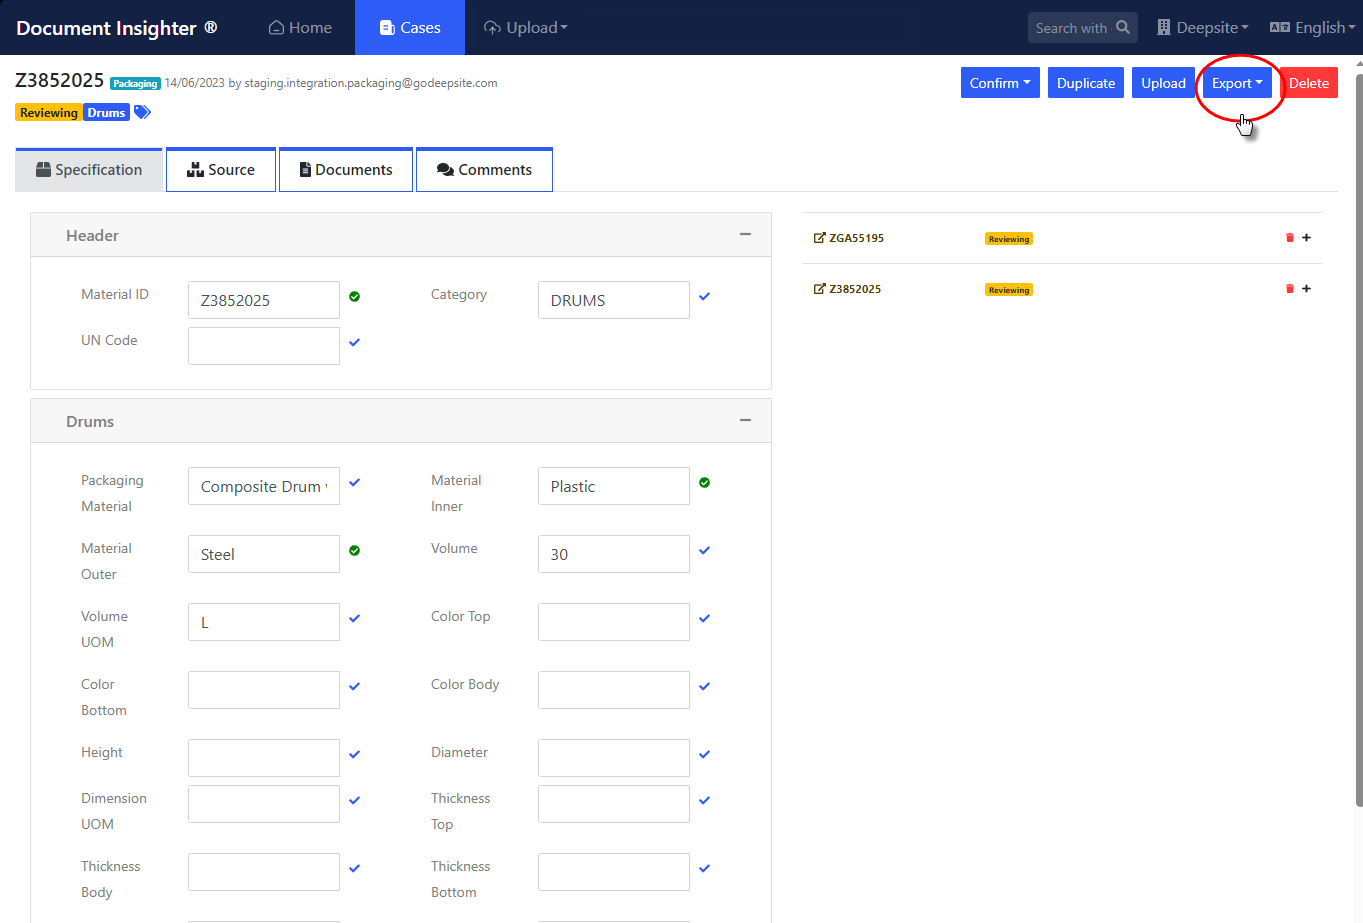Open ZGA55195 via external link icon
Image resolution: width=1363 pixels, height=923 pixels.
820,238
